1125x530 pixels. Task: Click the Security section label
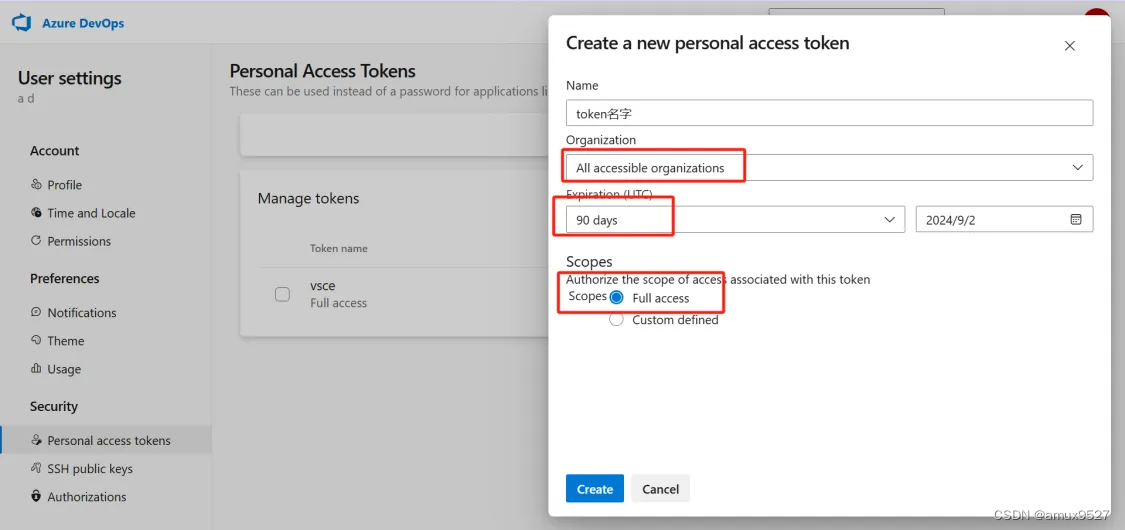pyautogui.click(x=54, y=406)
